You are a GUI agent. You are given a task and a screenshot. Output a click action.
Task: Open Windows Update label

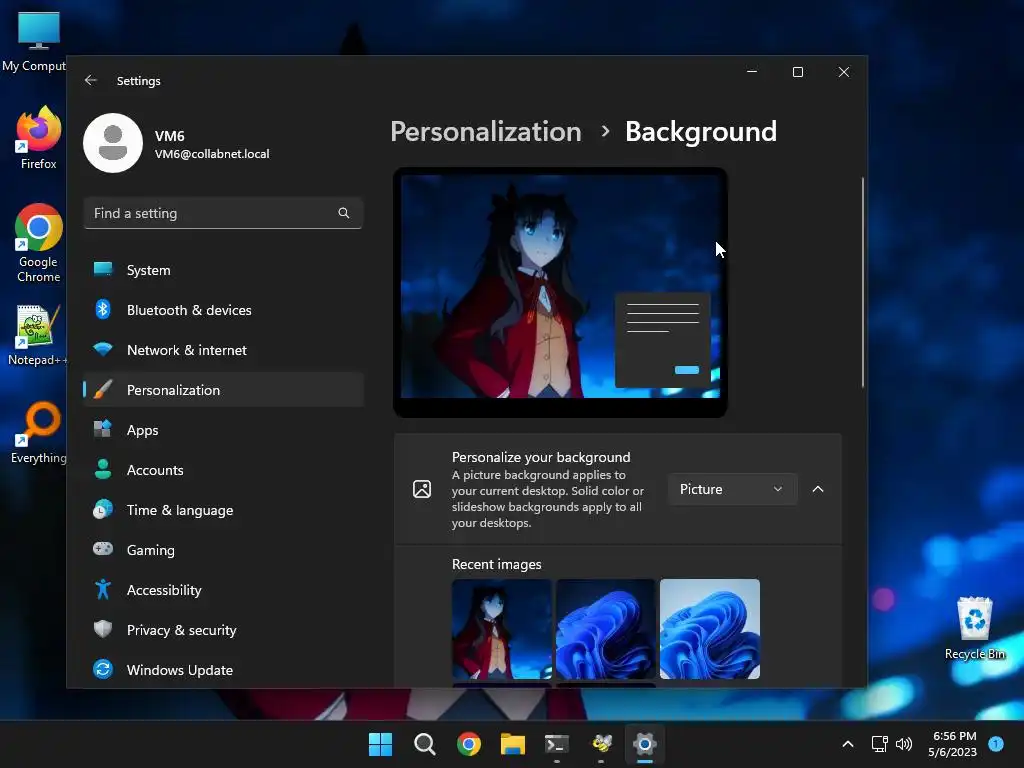pos(180,670)
